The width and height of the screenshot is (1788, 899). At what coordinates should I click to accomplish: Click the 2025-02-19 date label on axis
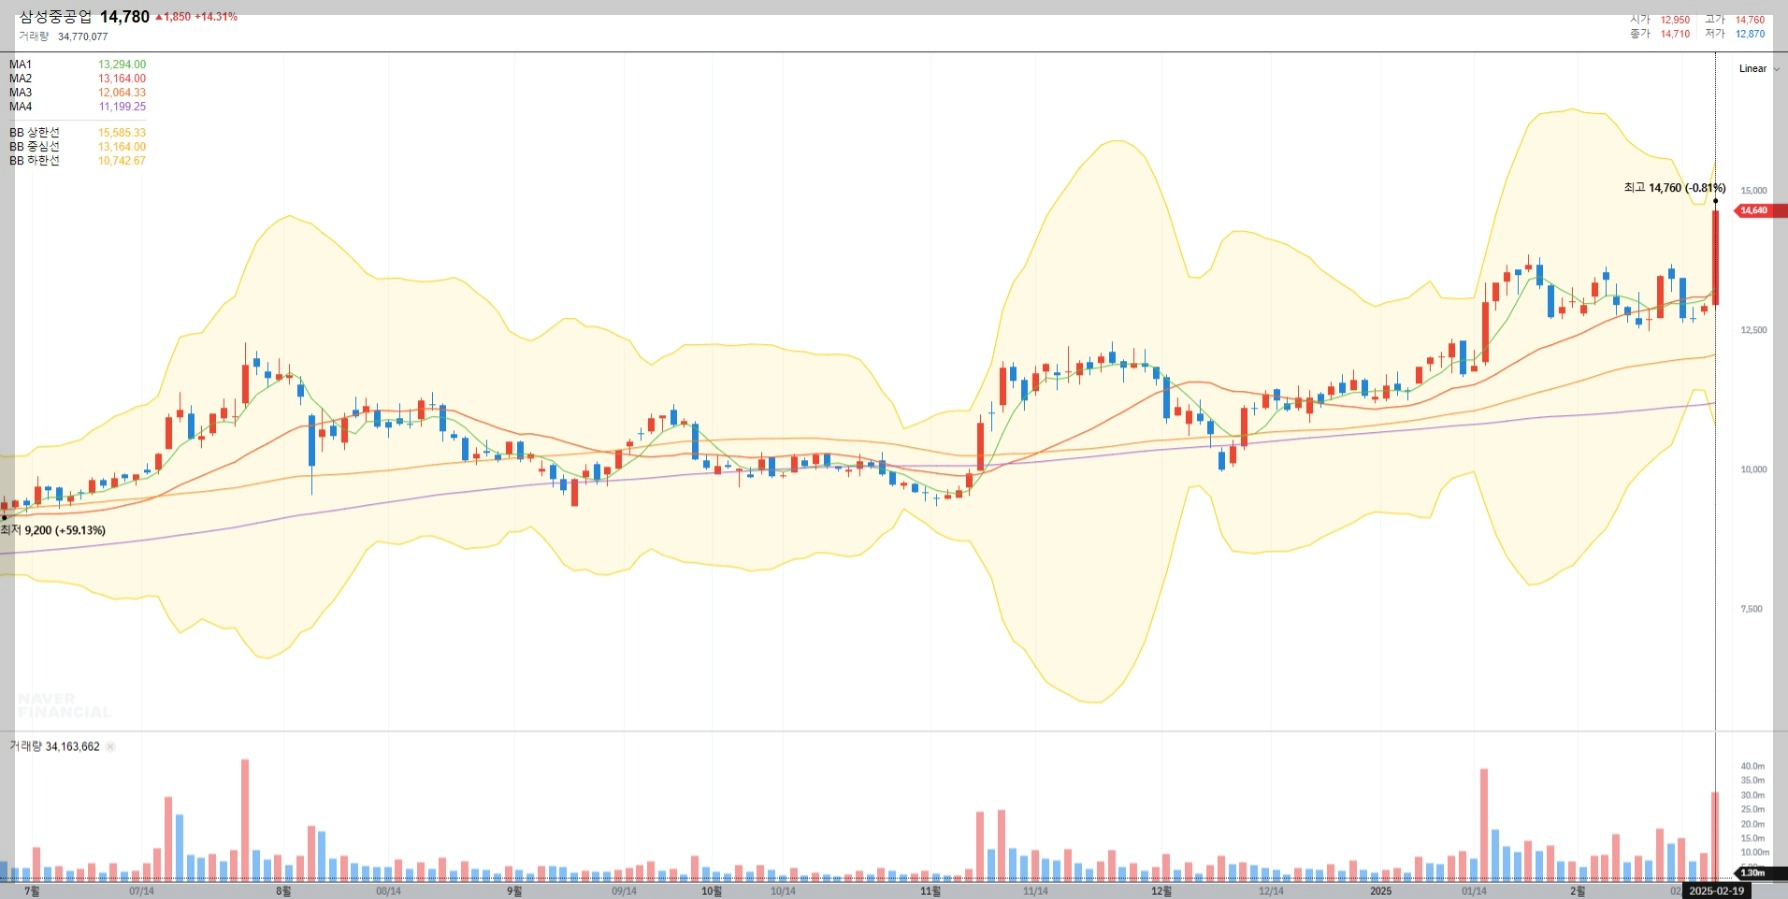tap(1716, 891)
